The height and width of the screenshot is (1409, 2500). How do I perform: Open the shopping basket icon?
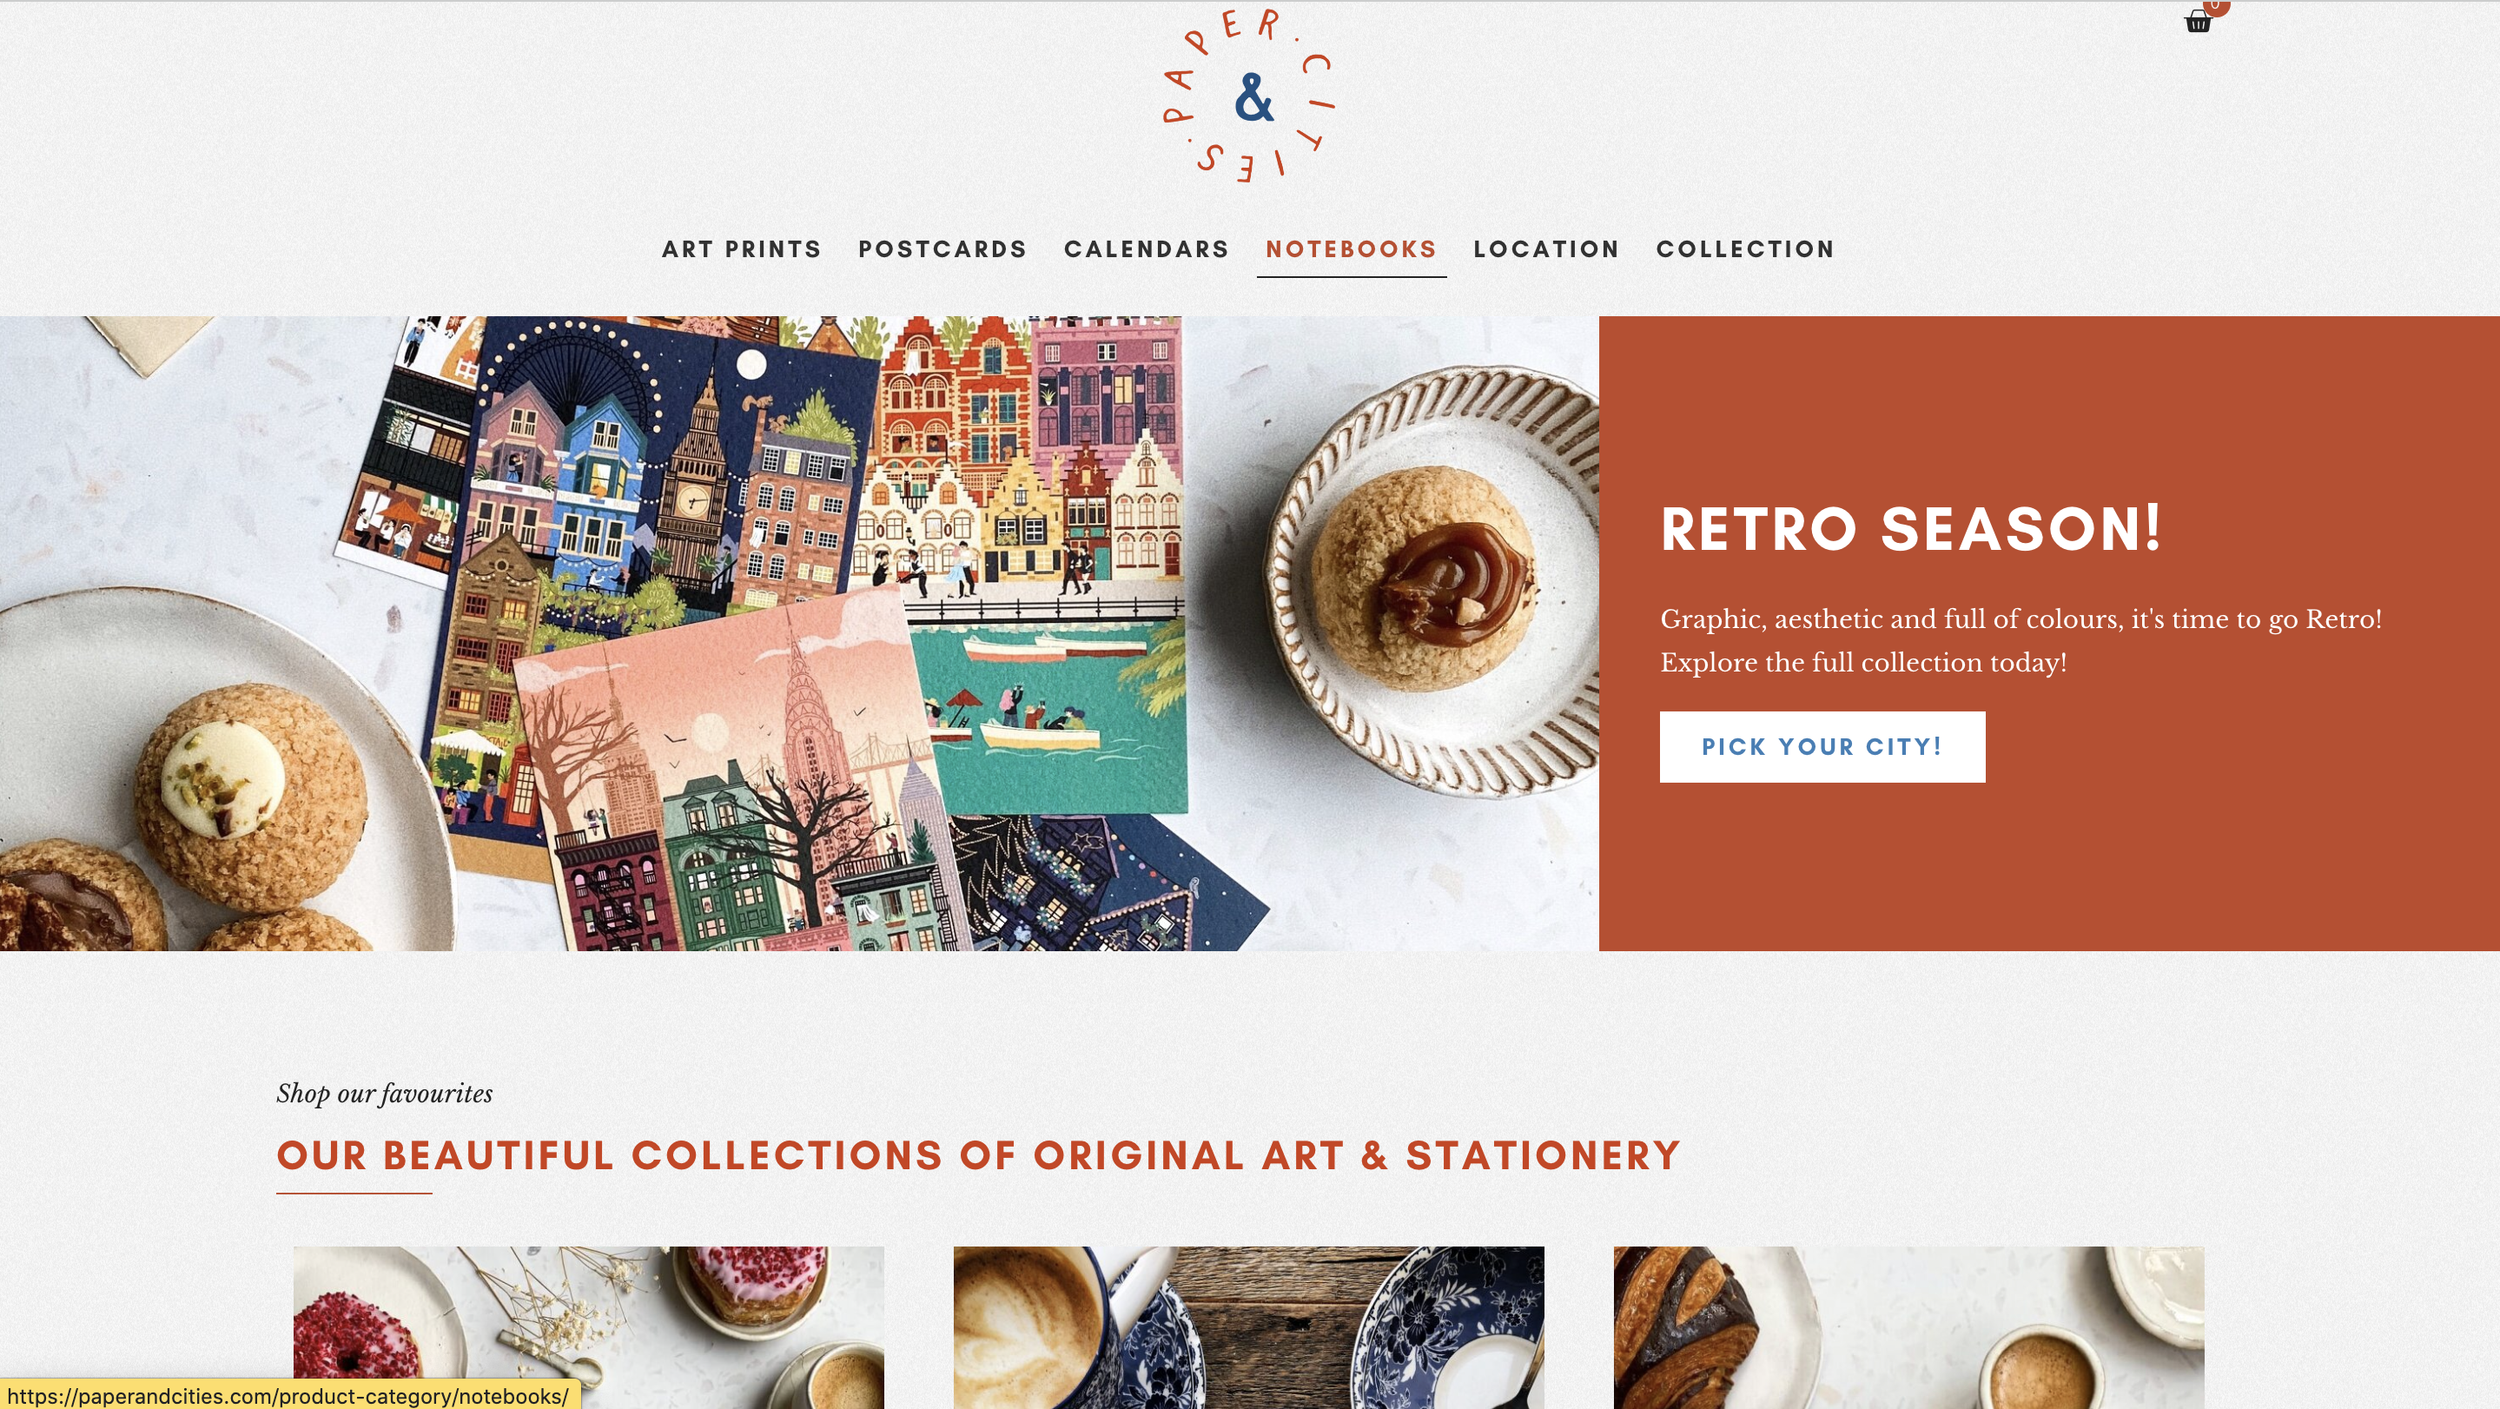(2197, 22)
